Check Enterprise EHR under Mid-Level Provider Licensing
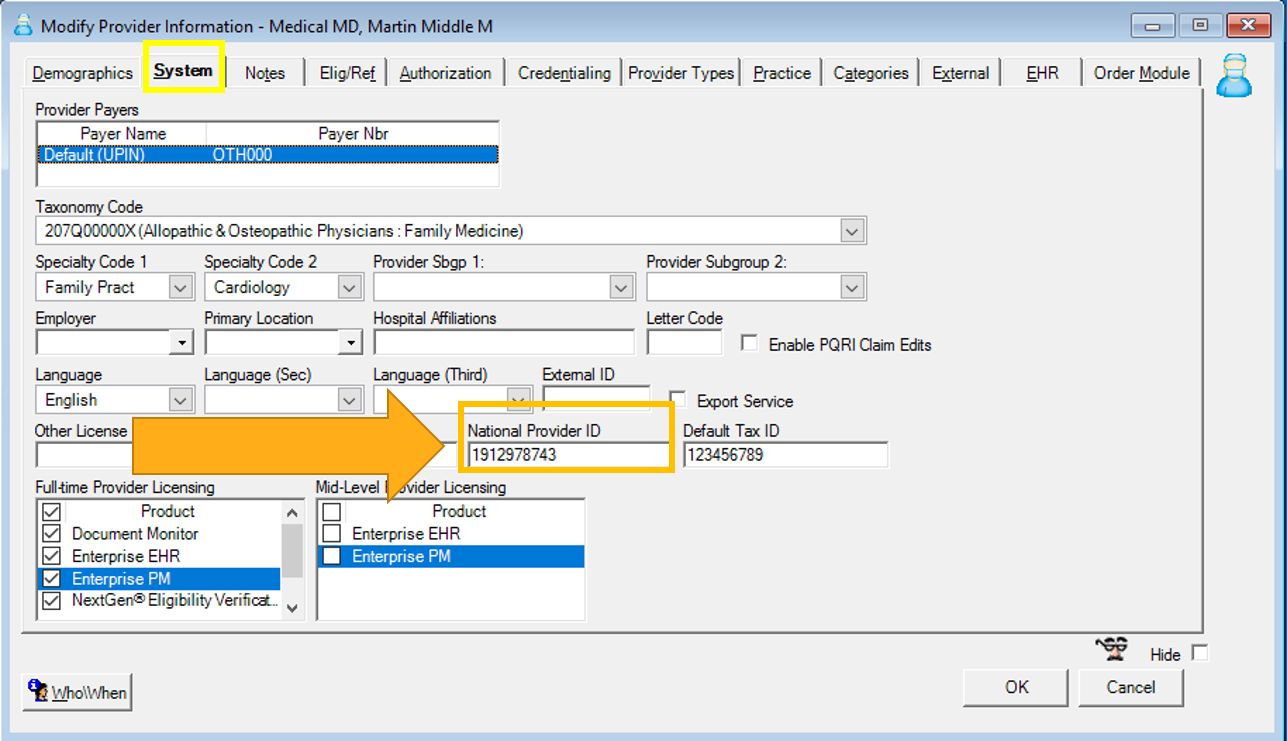Image resolution: width=1287 pixels, height=741 pixels. tap(332, 533)
